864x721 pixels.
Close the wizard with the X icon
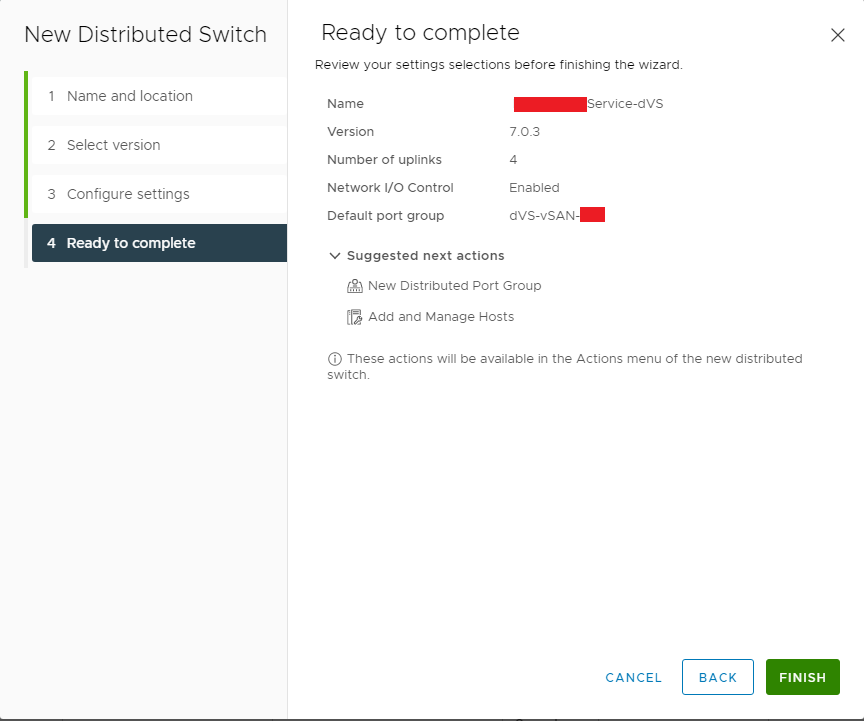(838, 35)
